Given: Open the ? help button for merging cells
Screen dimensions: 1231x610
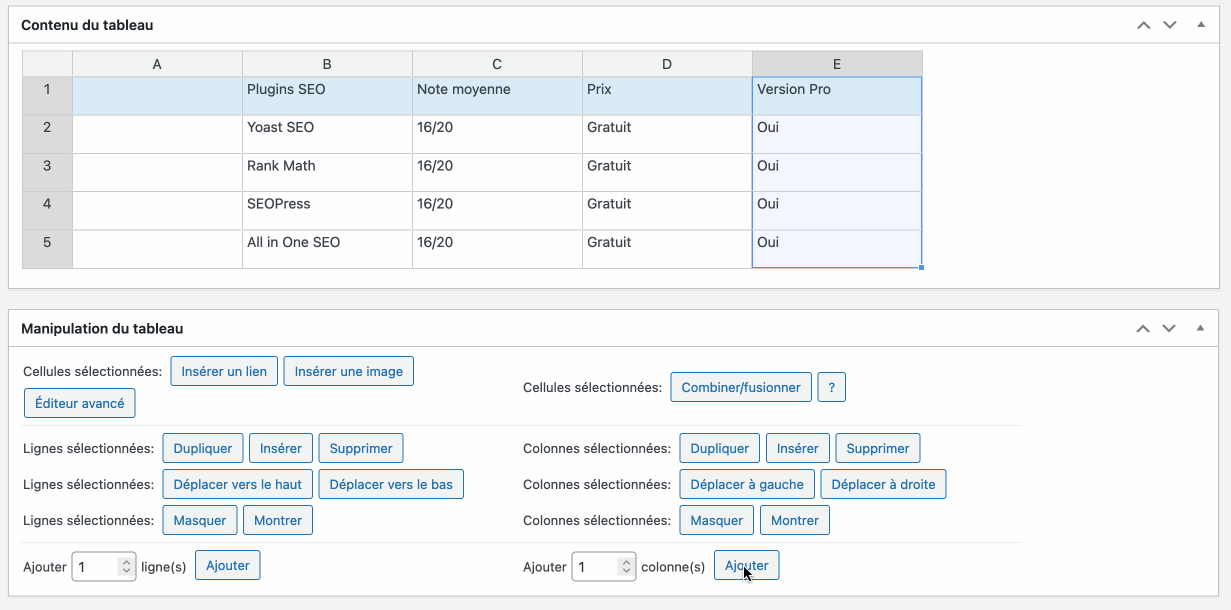Looking at the screenshot, I should tap(832, 387).
